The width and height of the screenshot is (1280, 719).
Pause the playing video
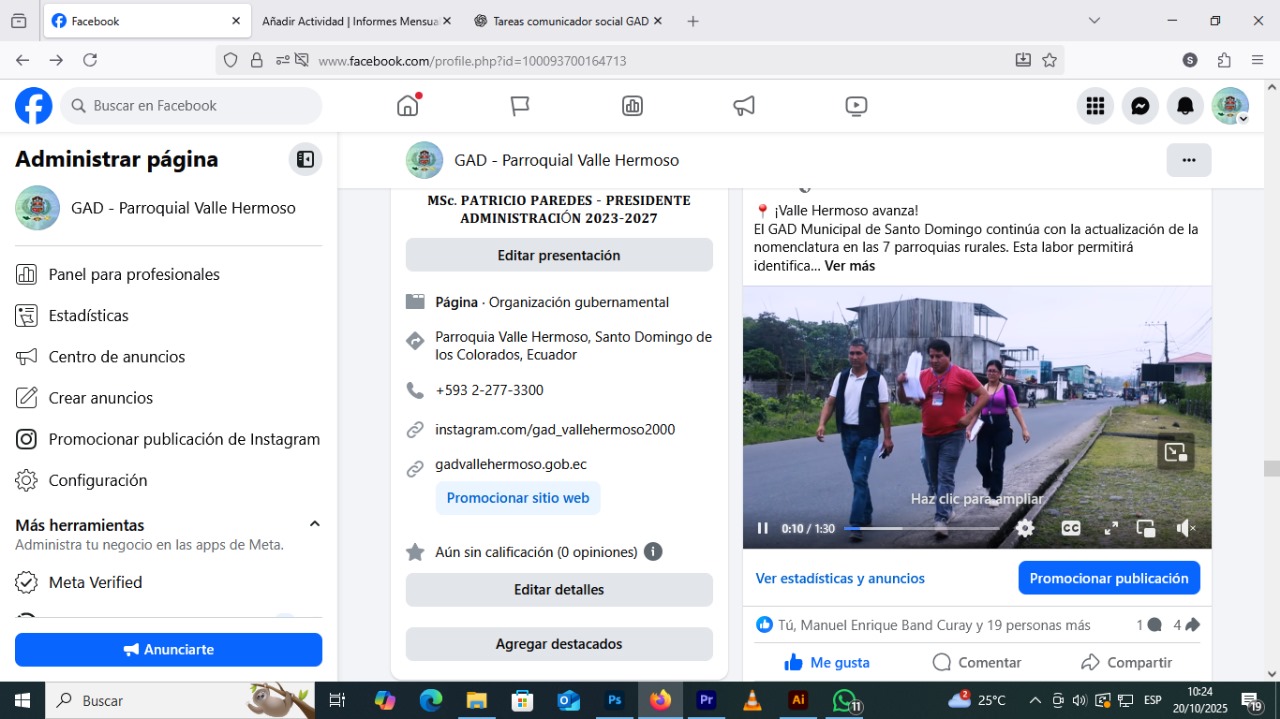(763, 528)
